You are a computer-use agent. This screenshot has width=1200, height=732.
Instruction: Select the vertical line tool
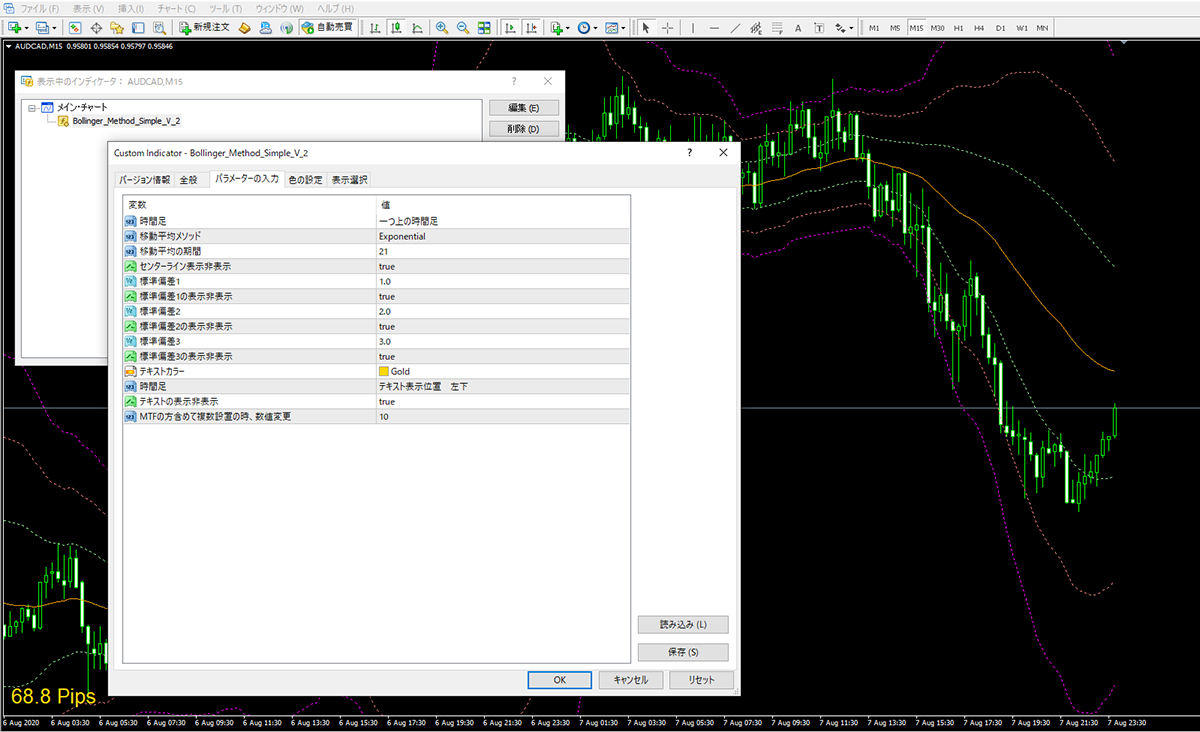[x=693, y=27]
